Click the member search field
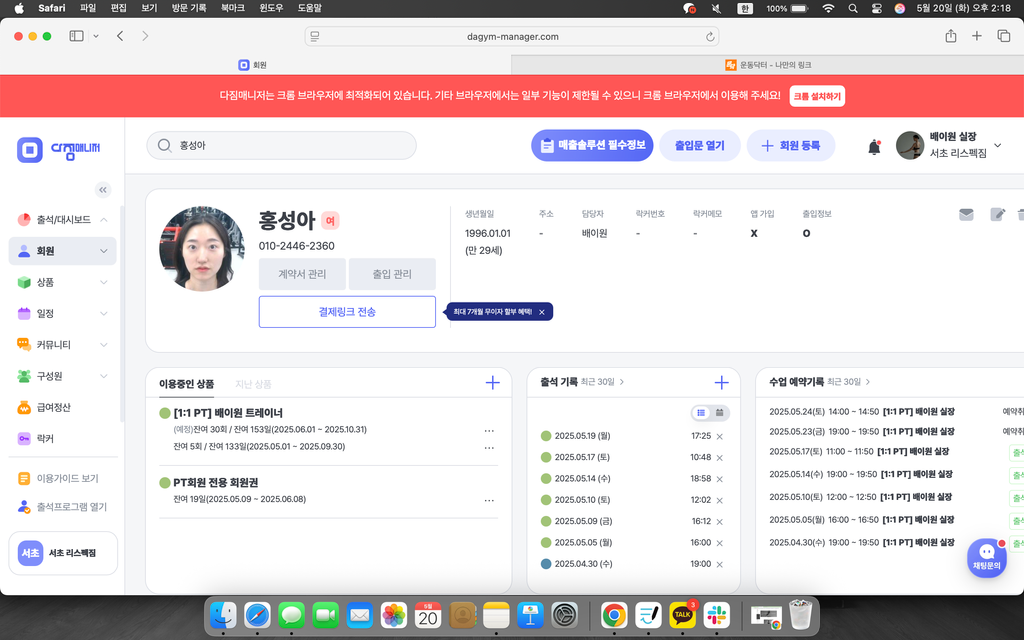This screenshot has width=1024, height=640. pos(282,146)
